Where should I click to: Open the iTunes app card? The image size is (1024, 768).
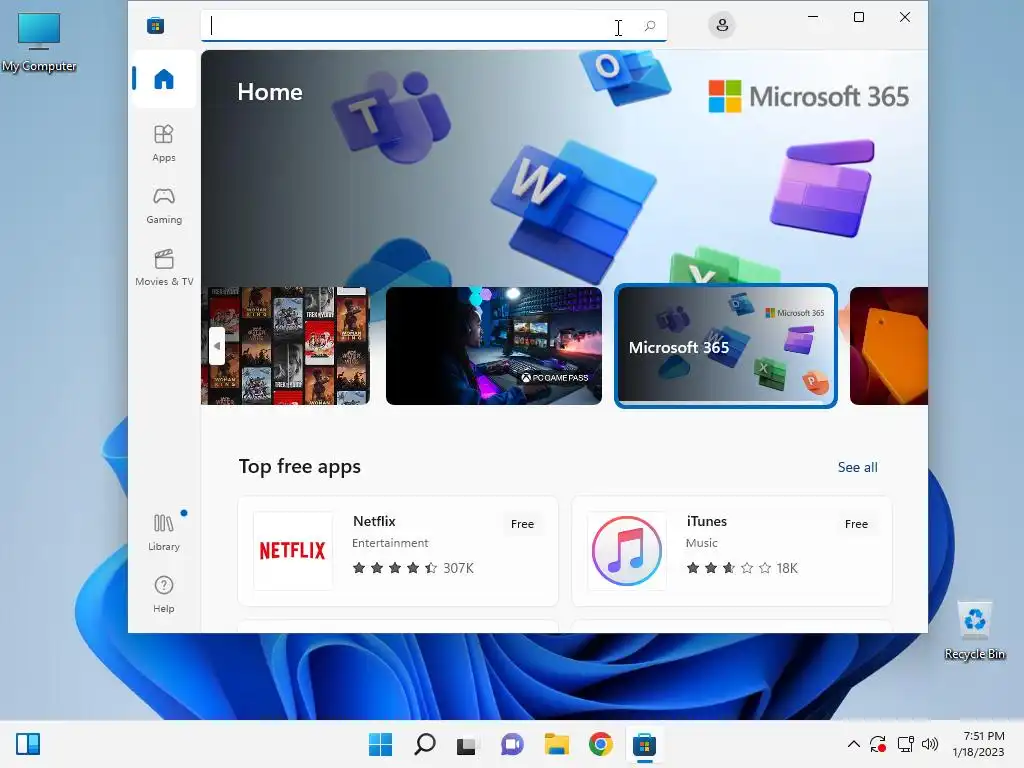pyautogui.click(x=731, y=551)
